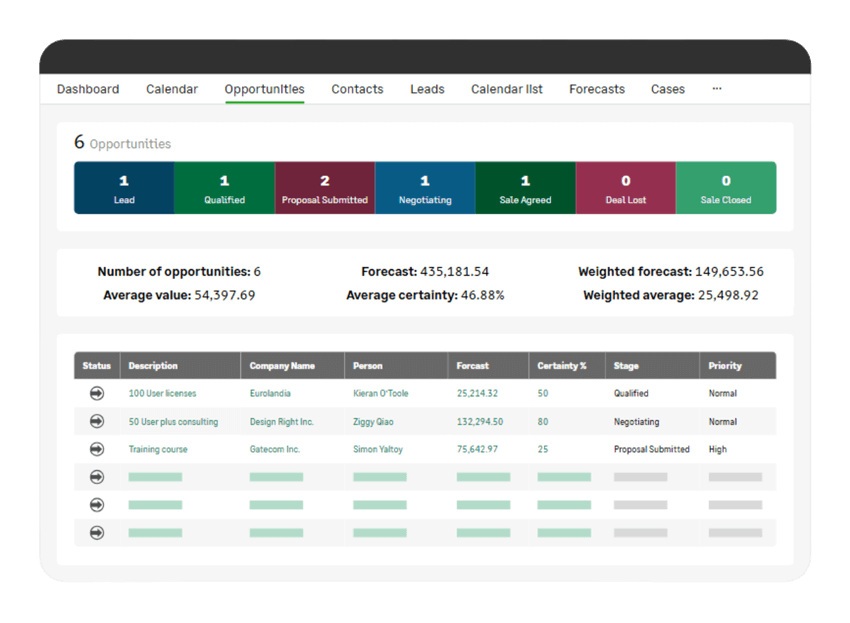
Task: Click status arrow in fourth table row
Action: [97, 477]
